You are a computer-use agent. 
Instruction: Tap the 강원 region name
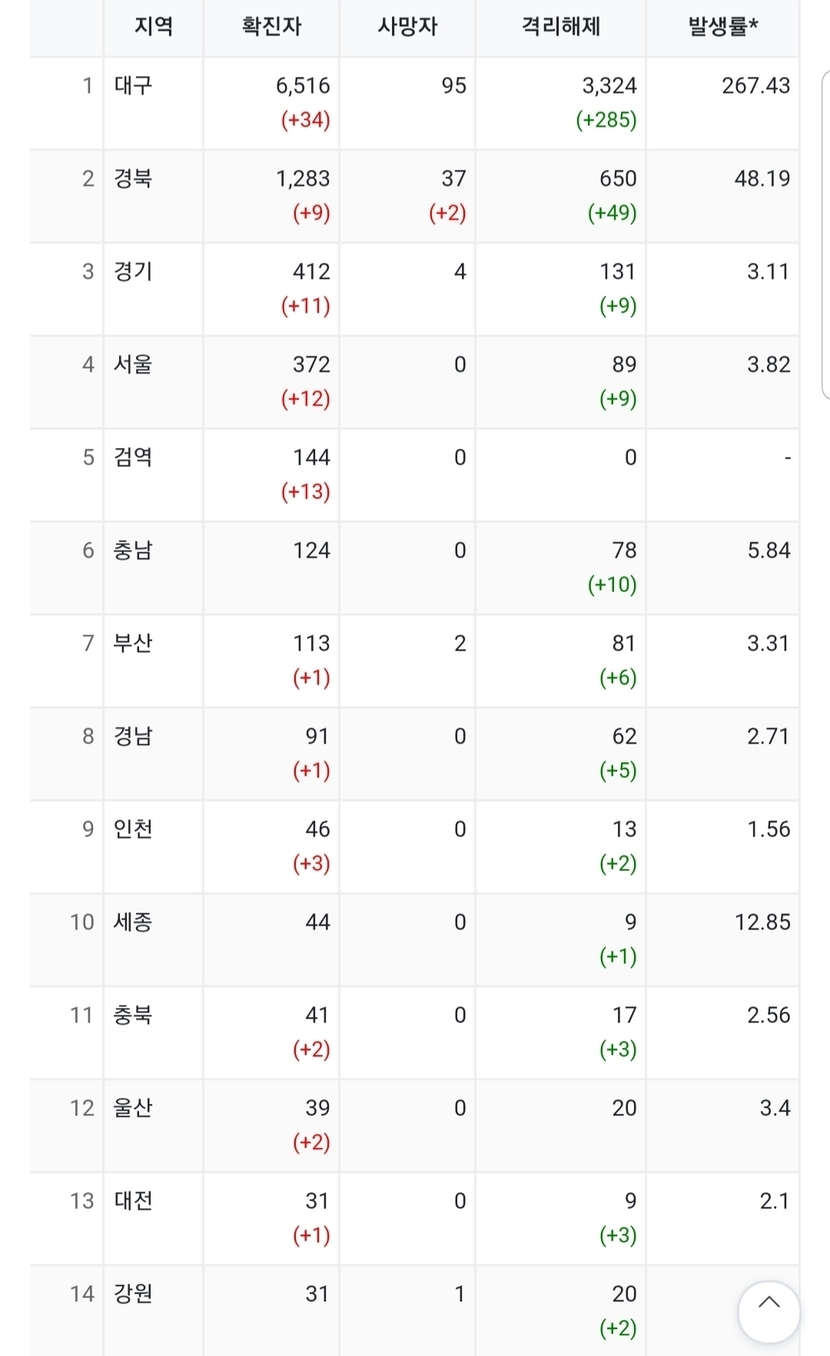[133, 1295]
